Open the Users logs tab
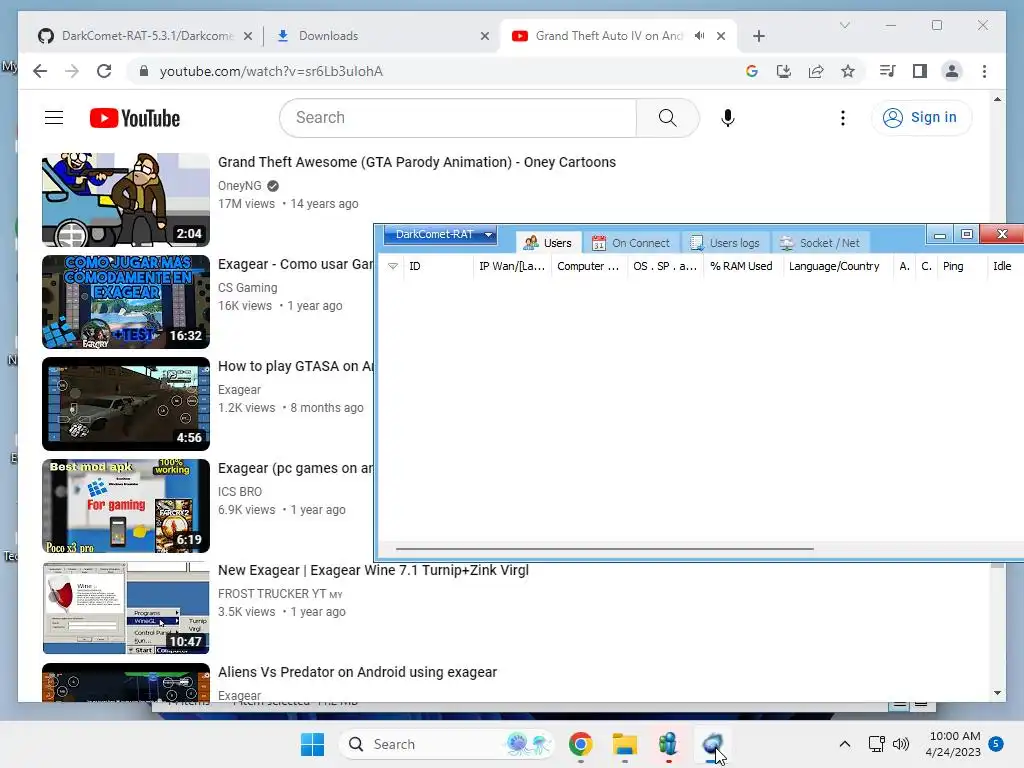The height and width of the screenshot is (768, 1024). tap(725, 243)
